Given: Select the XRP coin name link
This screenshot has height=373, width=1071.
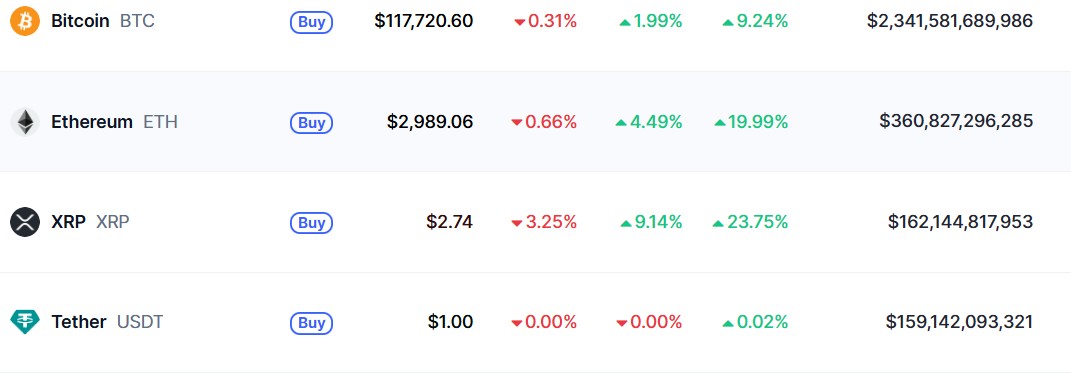Looking at the screenshot, I should point(68,222).
